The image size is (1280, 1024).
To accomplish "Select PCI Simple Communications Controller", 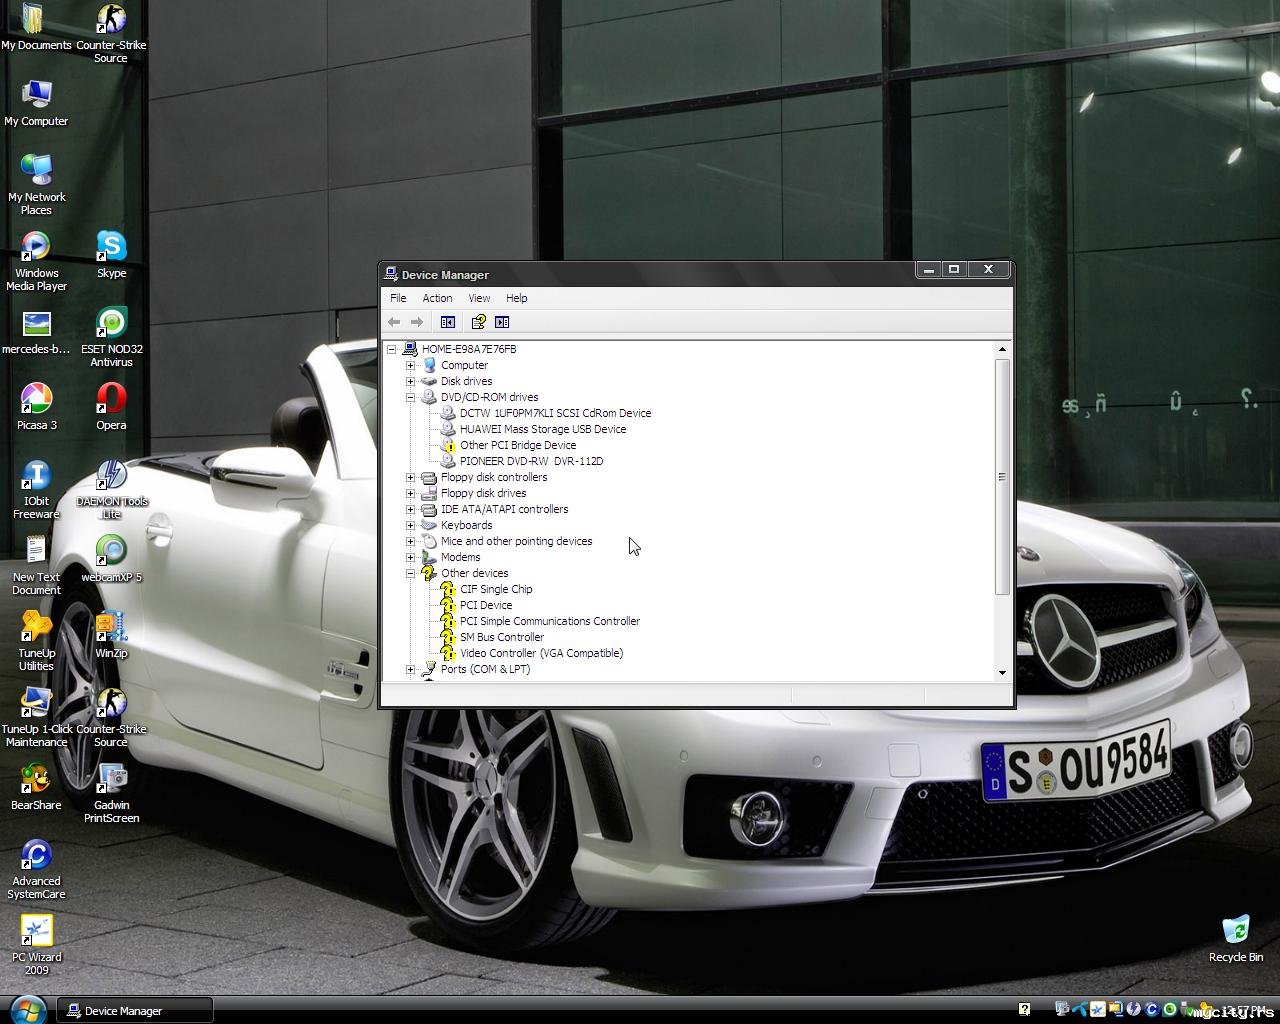I will 550,621.
